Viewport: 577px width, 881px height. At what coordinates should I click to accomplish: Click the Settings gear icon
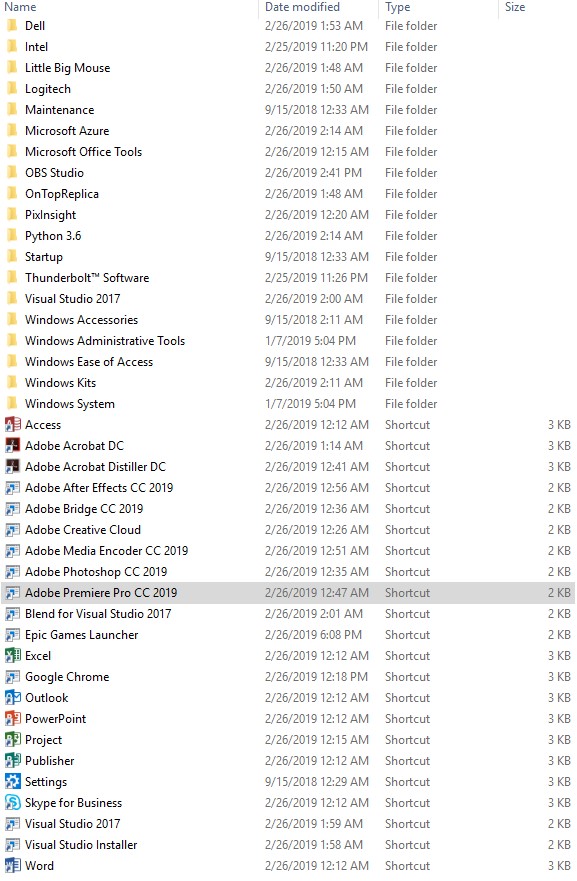12,782
